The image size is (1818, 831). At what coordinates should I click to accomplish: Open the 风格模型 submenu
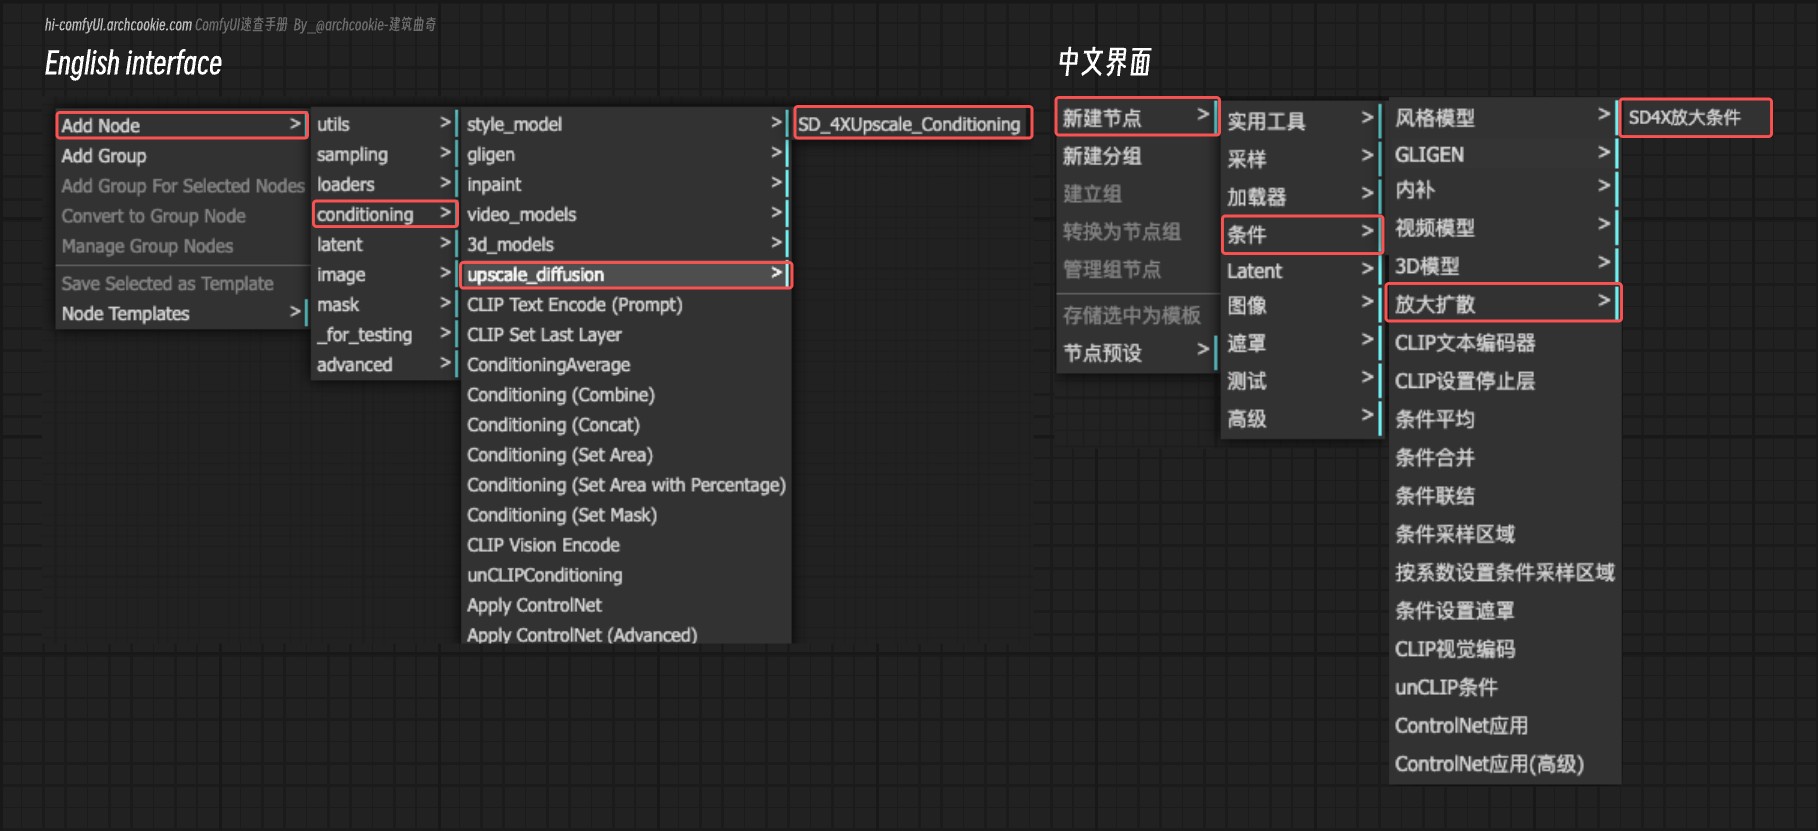[1503, 117]
